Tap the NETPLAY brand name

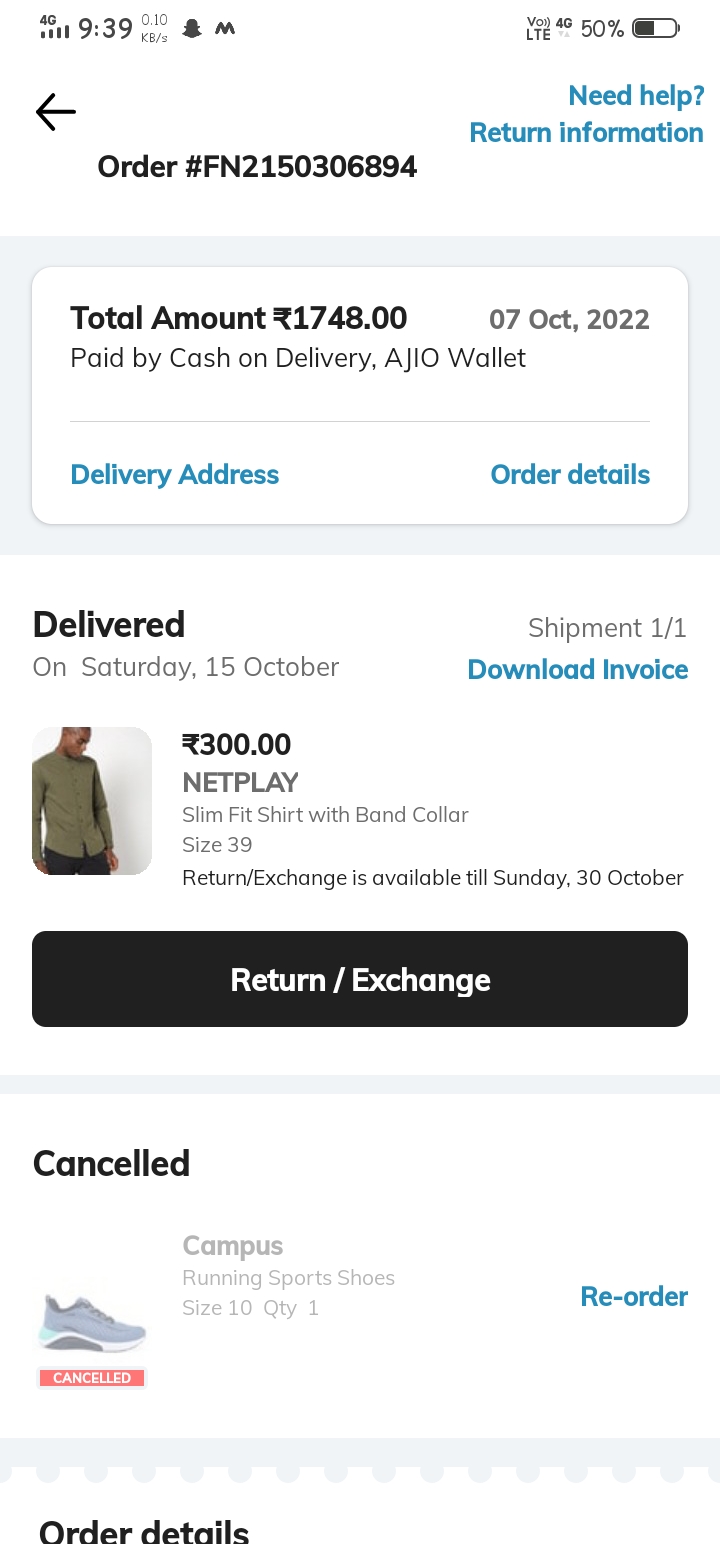click(x=240, y=782)
